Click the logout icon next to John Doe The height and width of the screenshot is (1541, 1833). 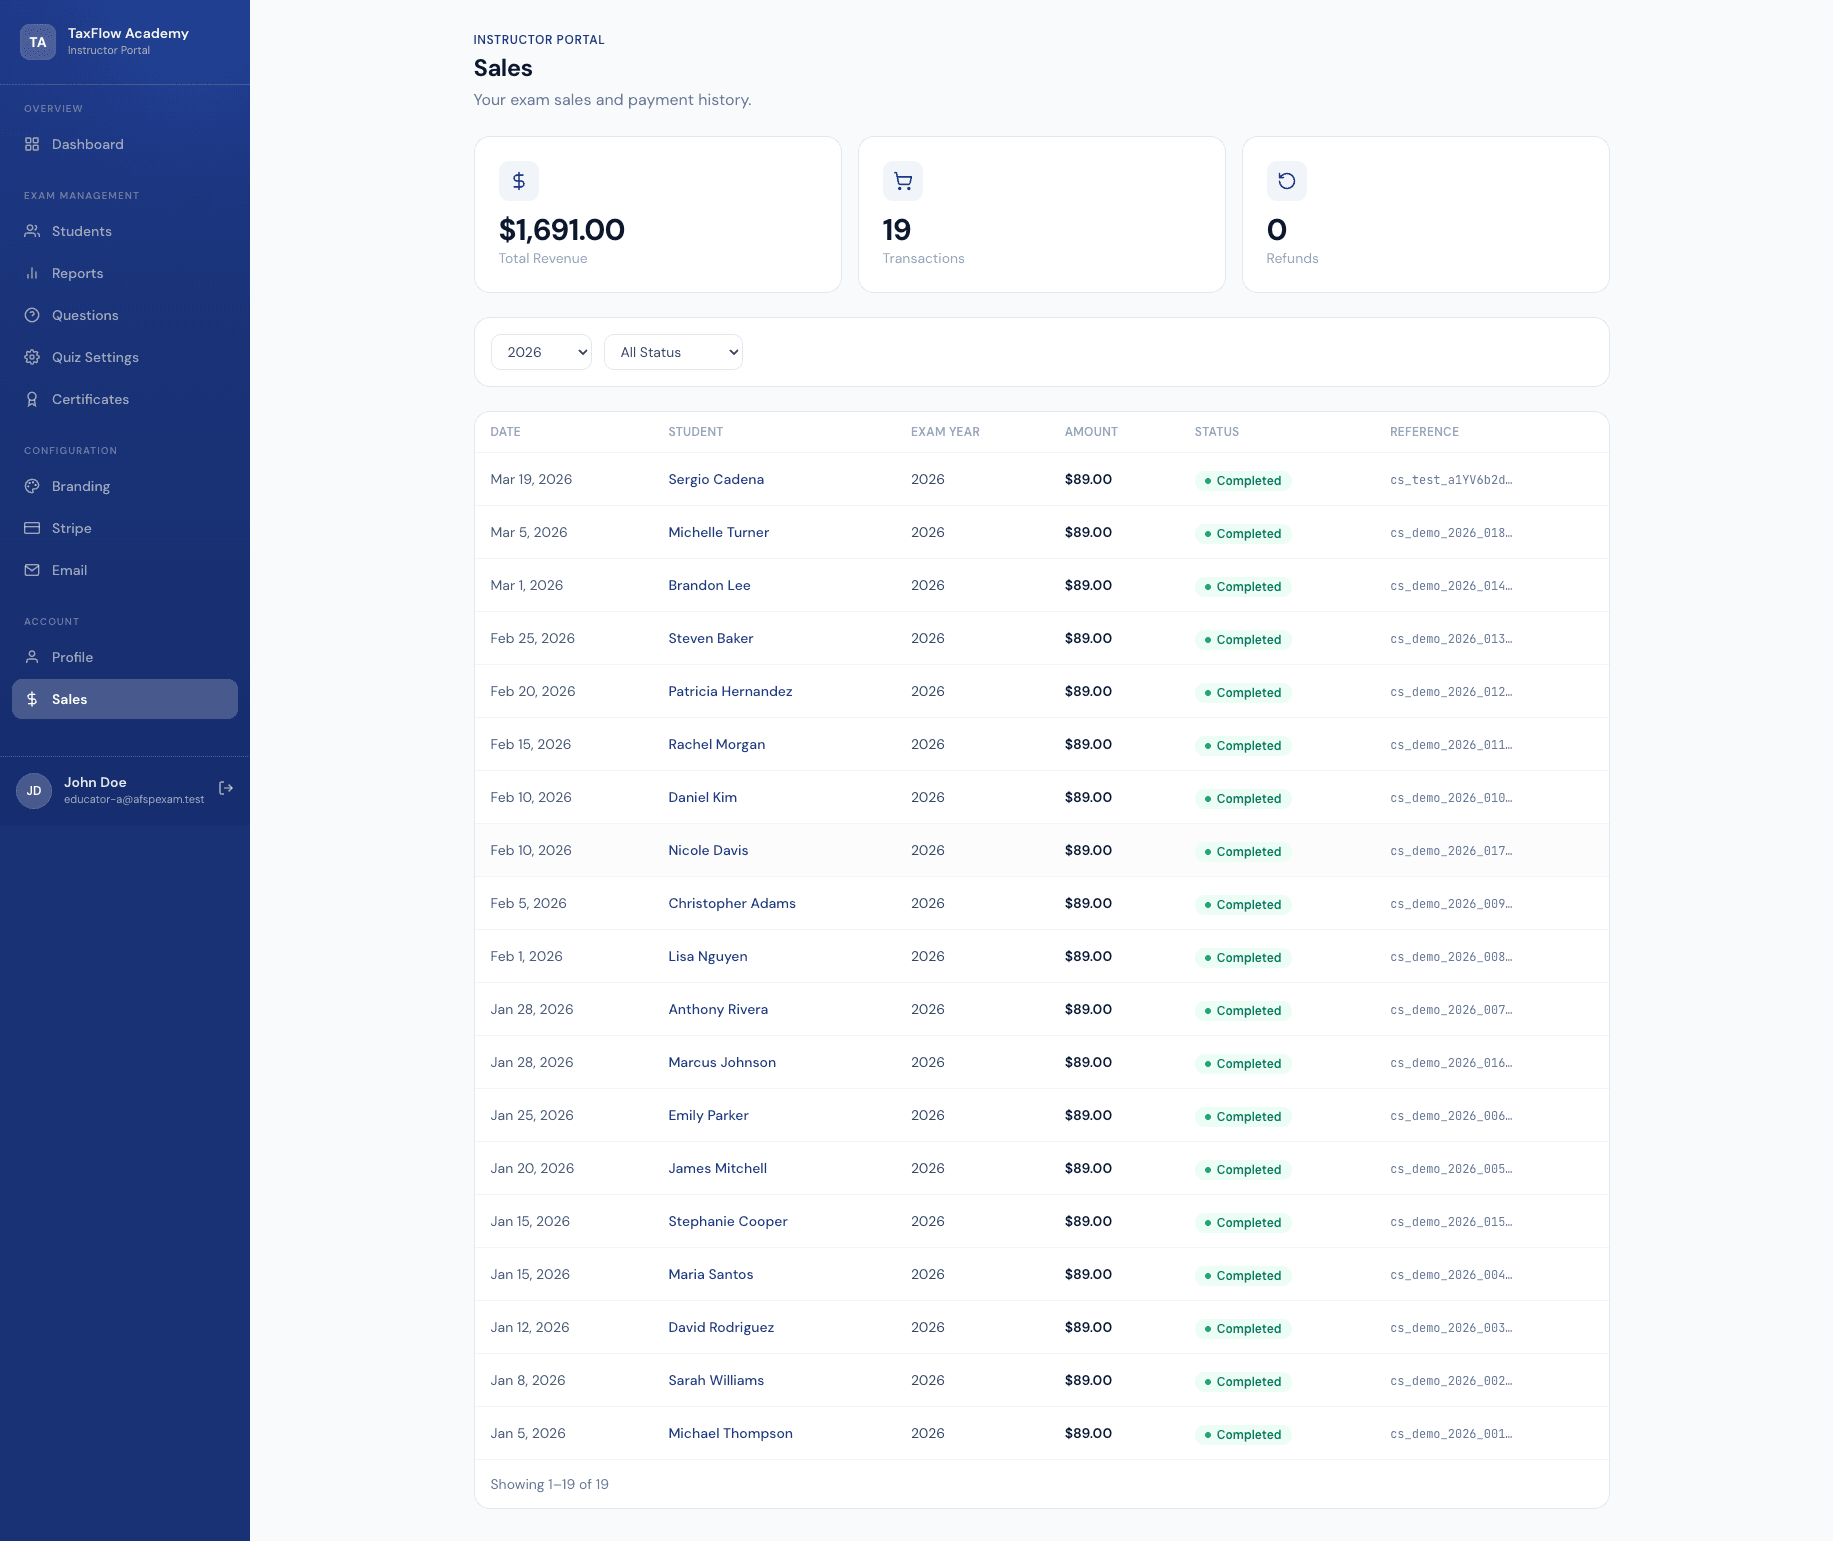tap(226, 789)
